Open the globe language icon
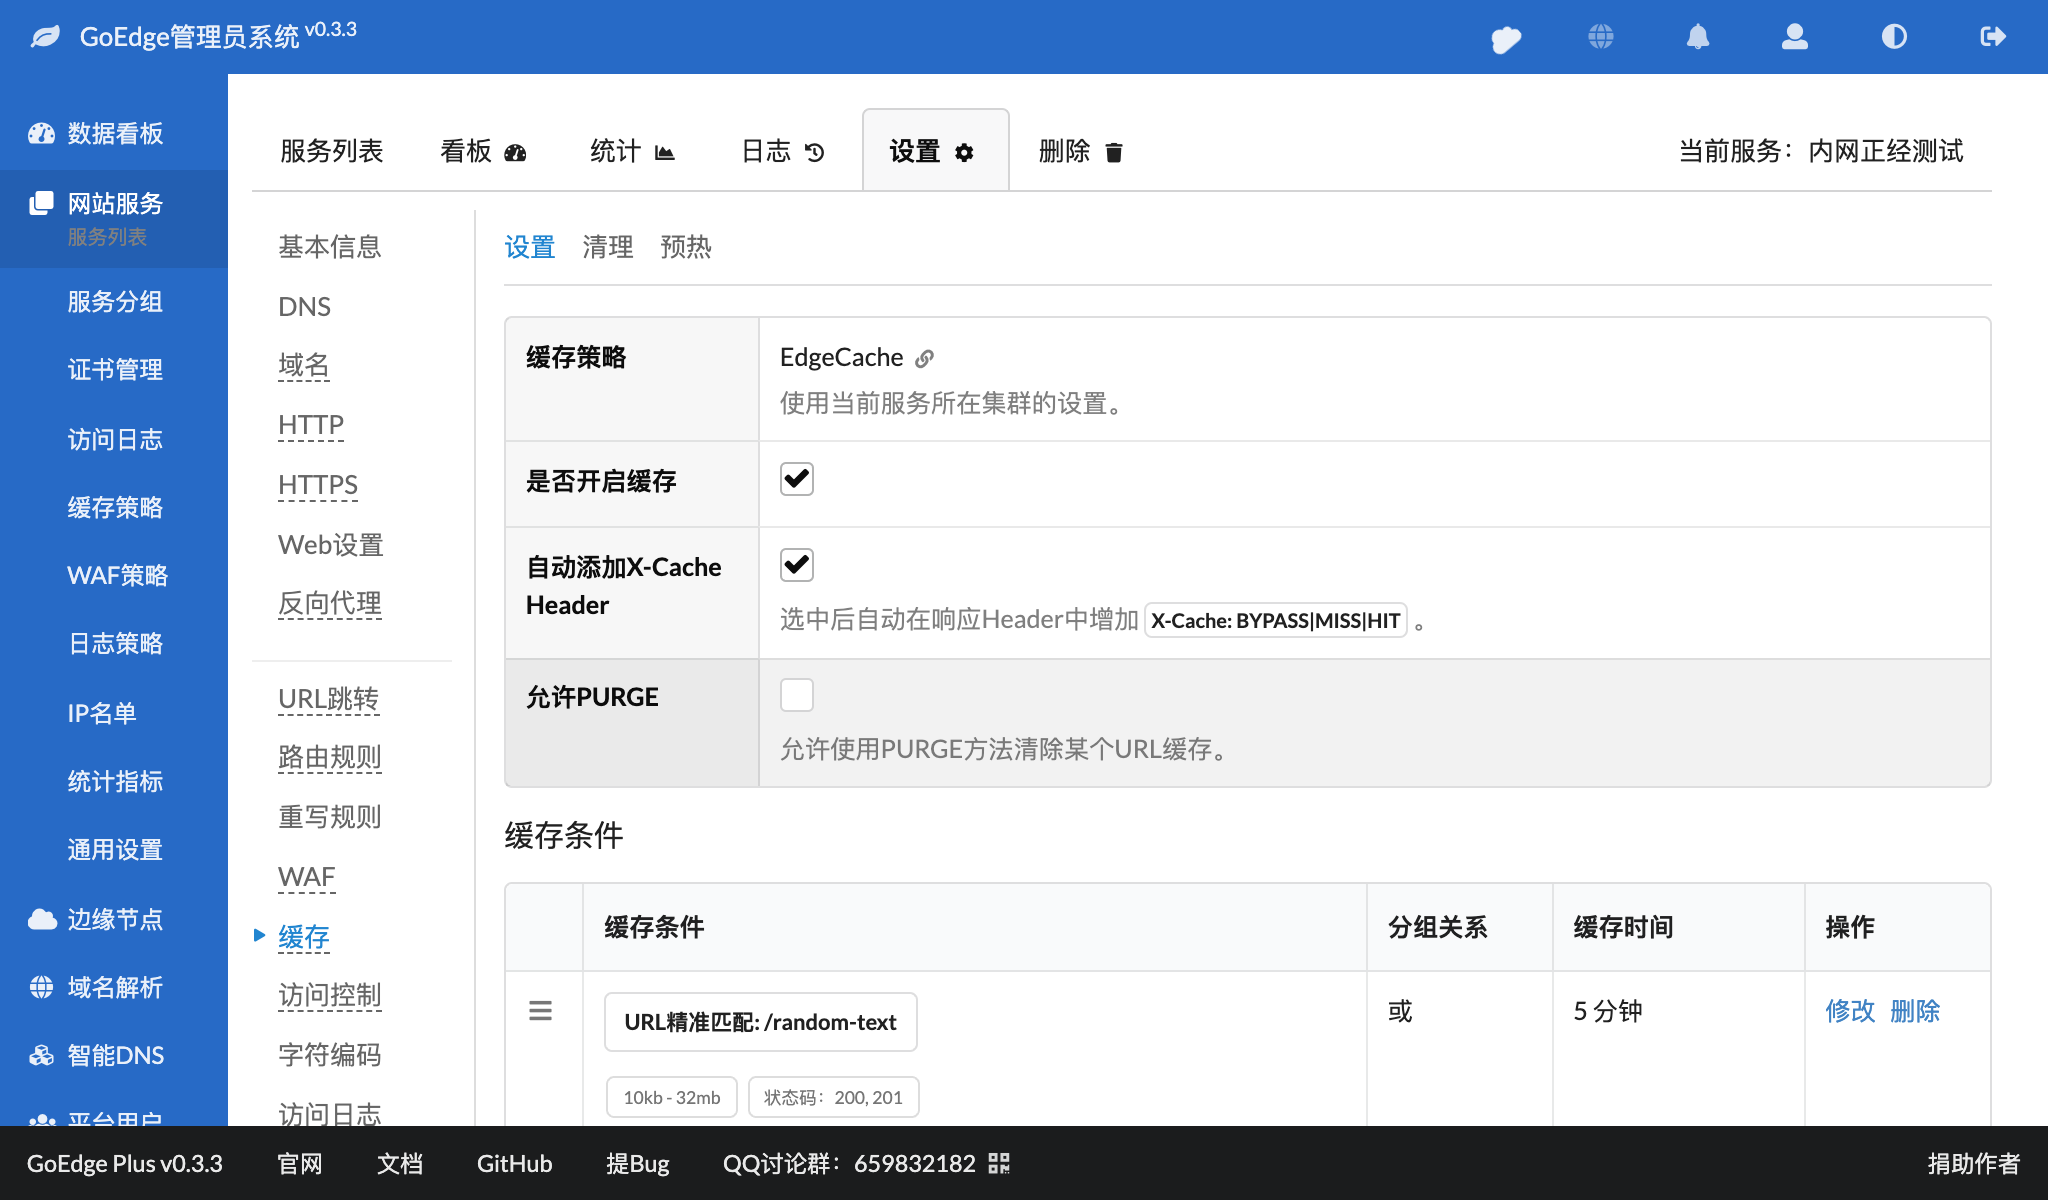Screen dimensions: 2048x1200 [x=1601, y=37]
